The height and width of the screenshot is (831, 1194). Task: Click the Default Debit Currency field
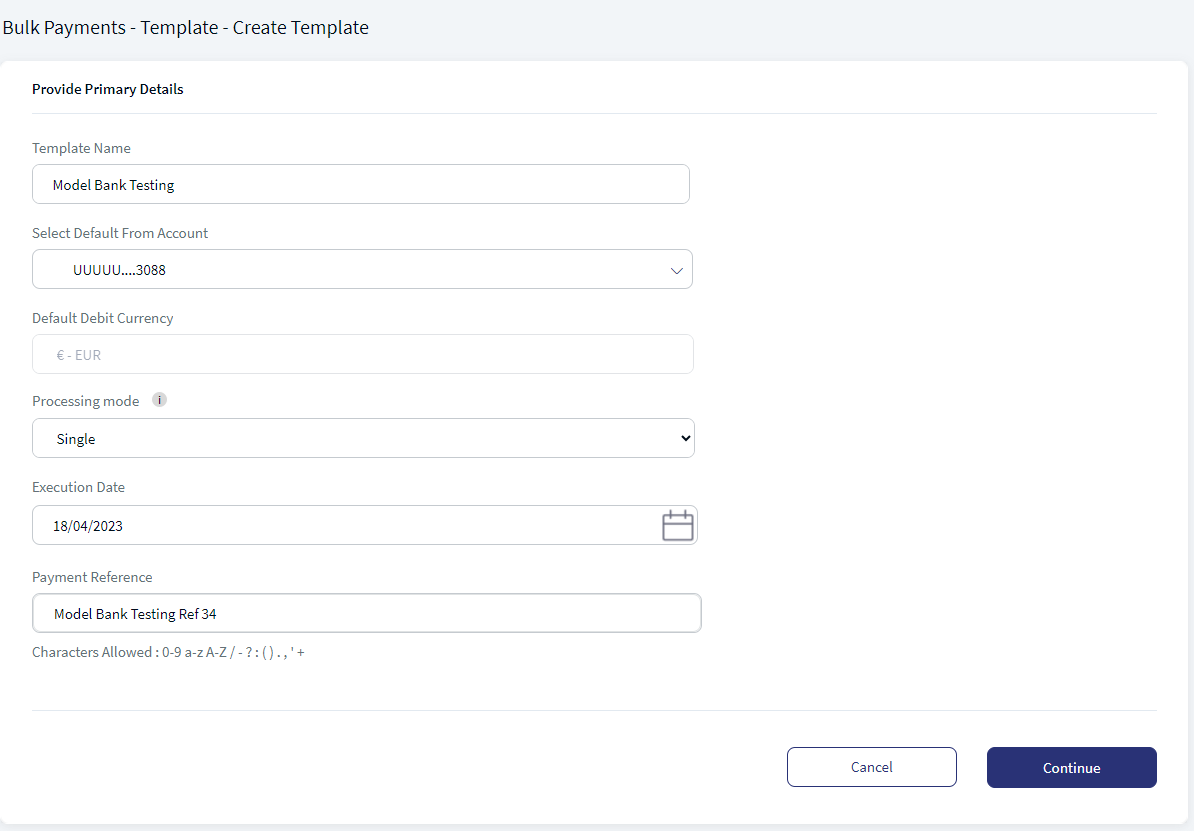362,354
